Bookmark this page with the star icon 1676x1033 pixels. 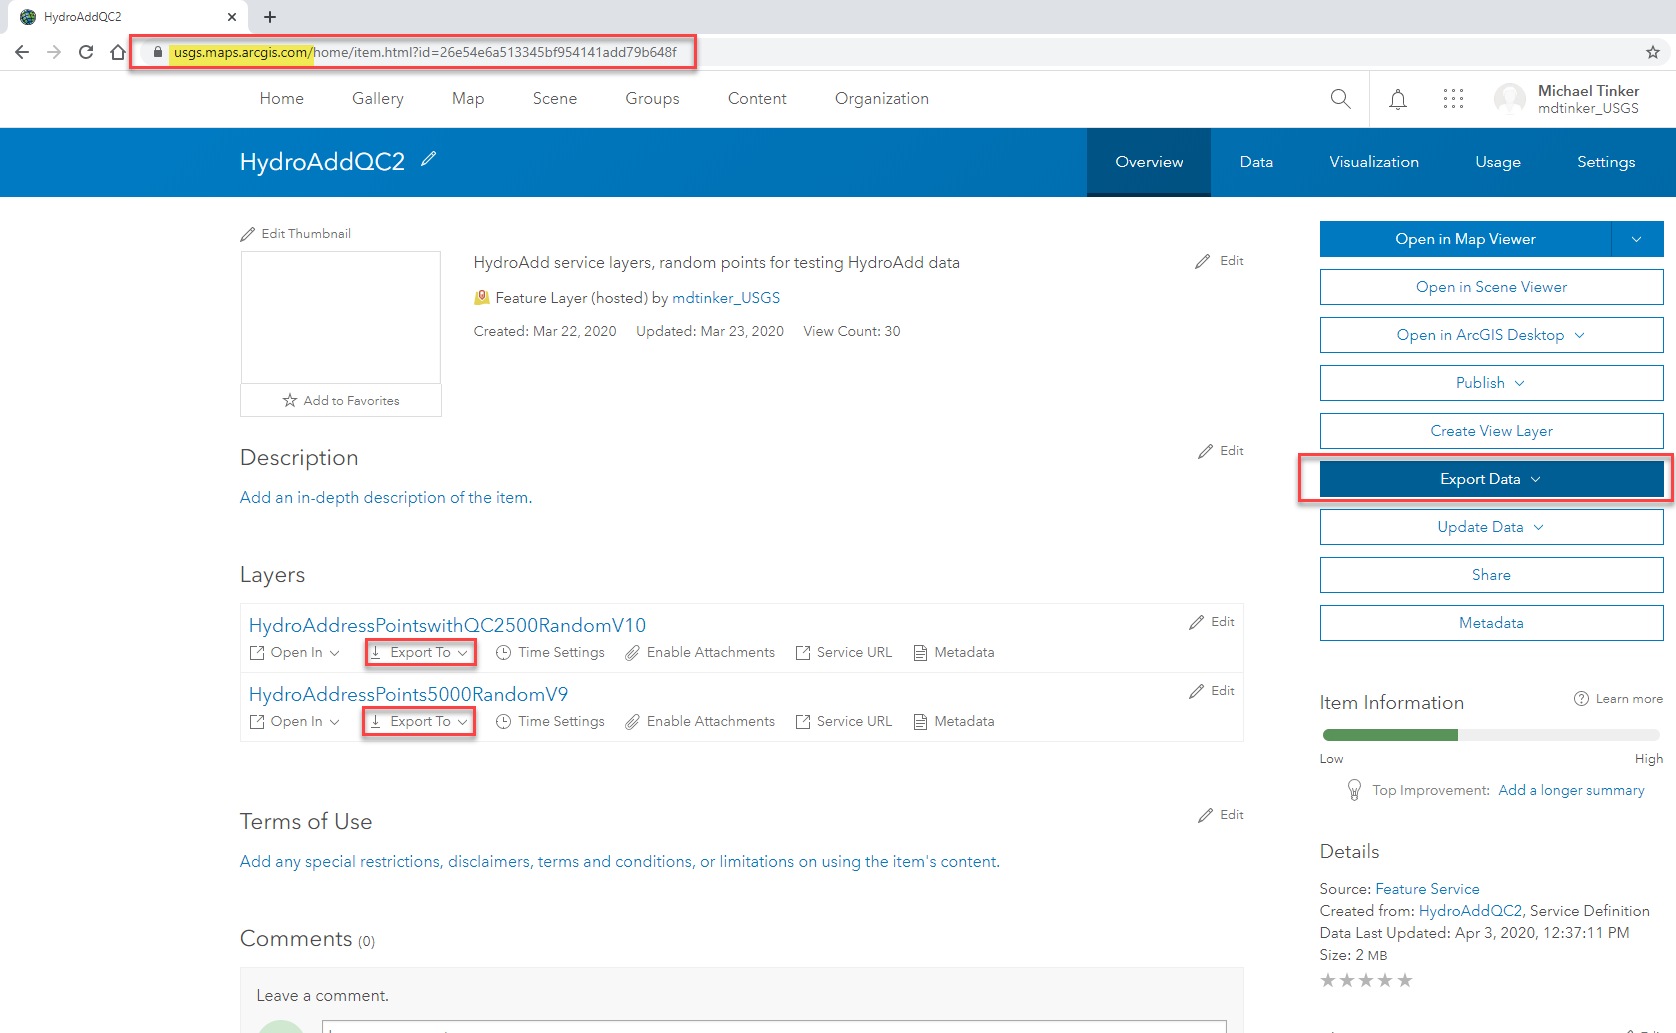(x=1653, y=52)
